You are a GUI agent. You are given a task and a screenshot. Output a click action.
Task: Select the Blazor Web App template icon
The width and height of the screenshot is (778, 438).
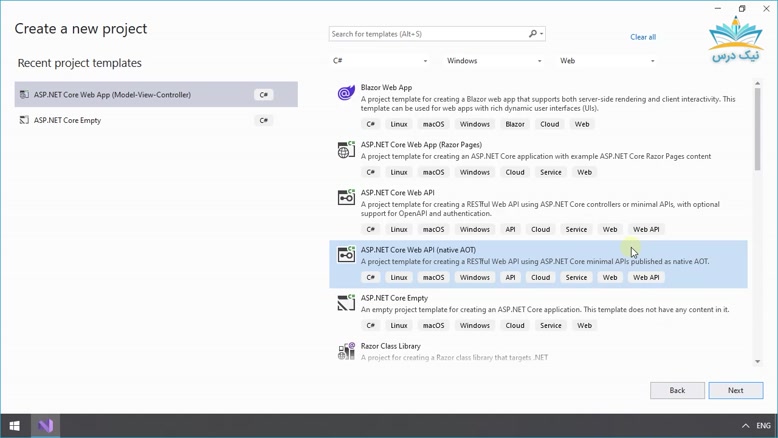click(346, 93)
